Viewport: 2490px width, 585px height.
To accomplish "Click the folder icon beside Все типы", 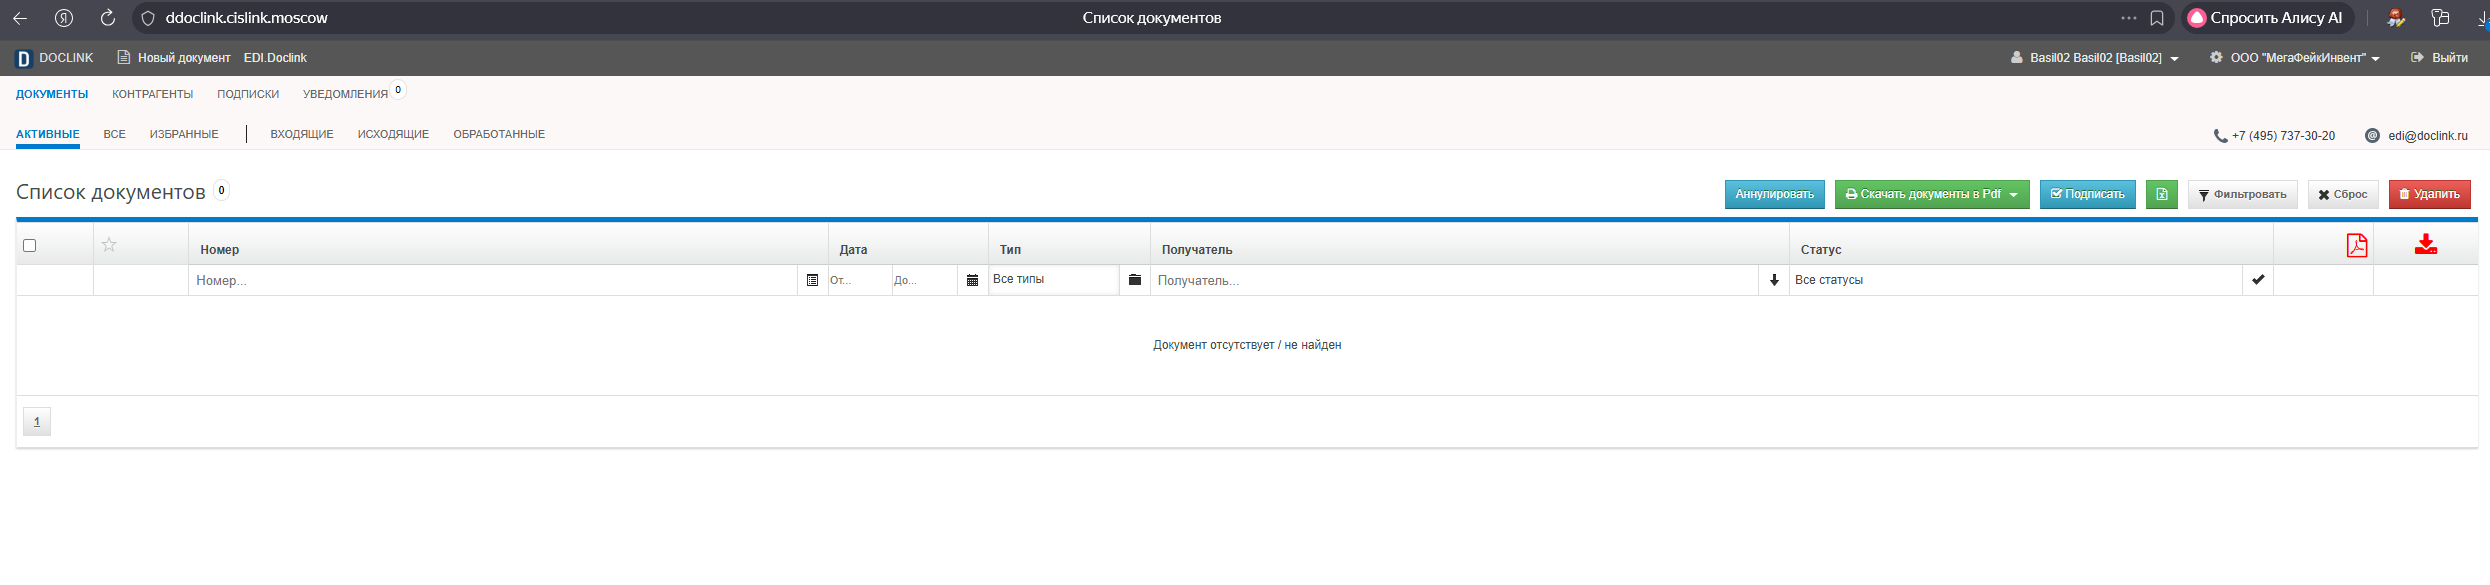I will pos(1134,280).
